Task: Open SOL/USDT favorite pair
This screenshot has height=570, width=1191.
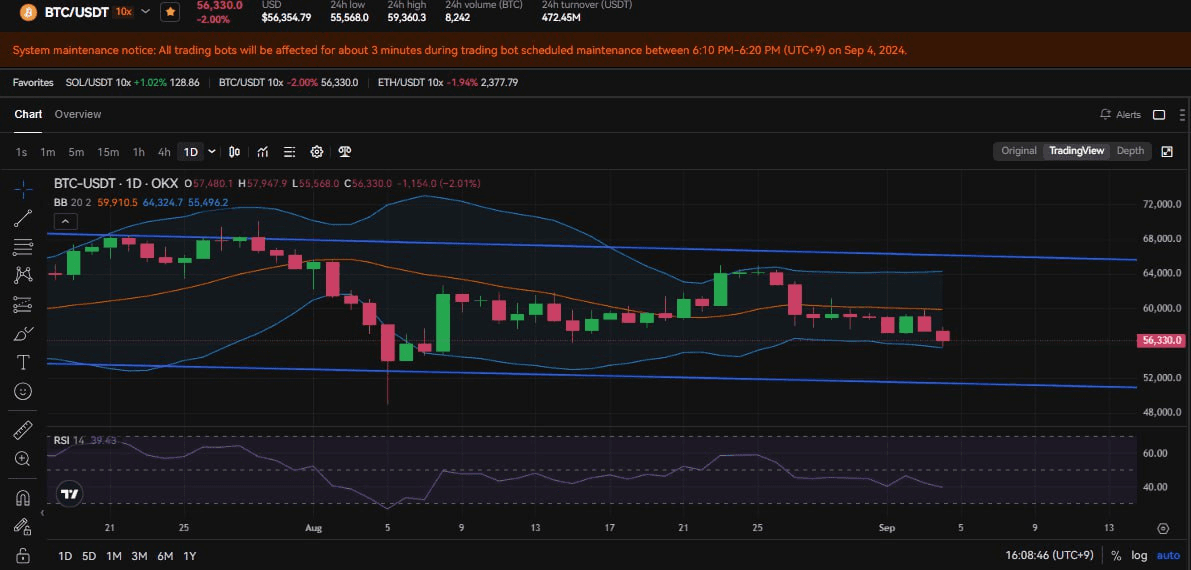Action: 133,82
